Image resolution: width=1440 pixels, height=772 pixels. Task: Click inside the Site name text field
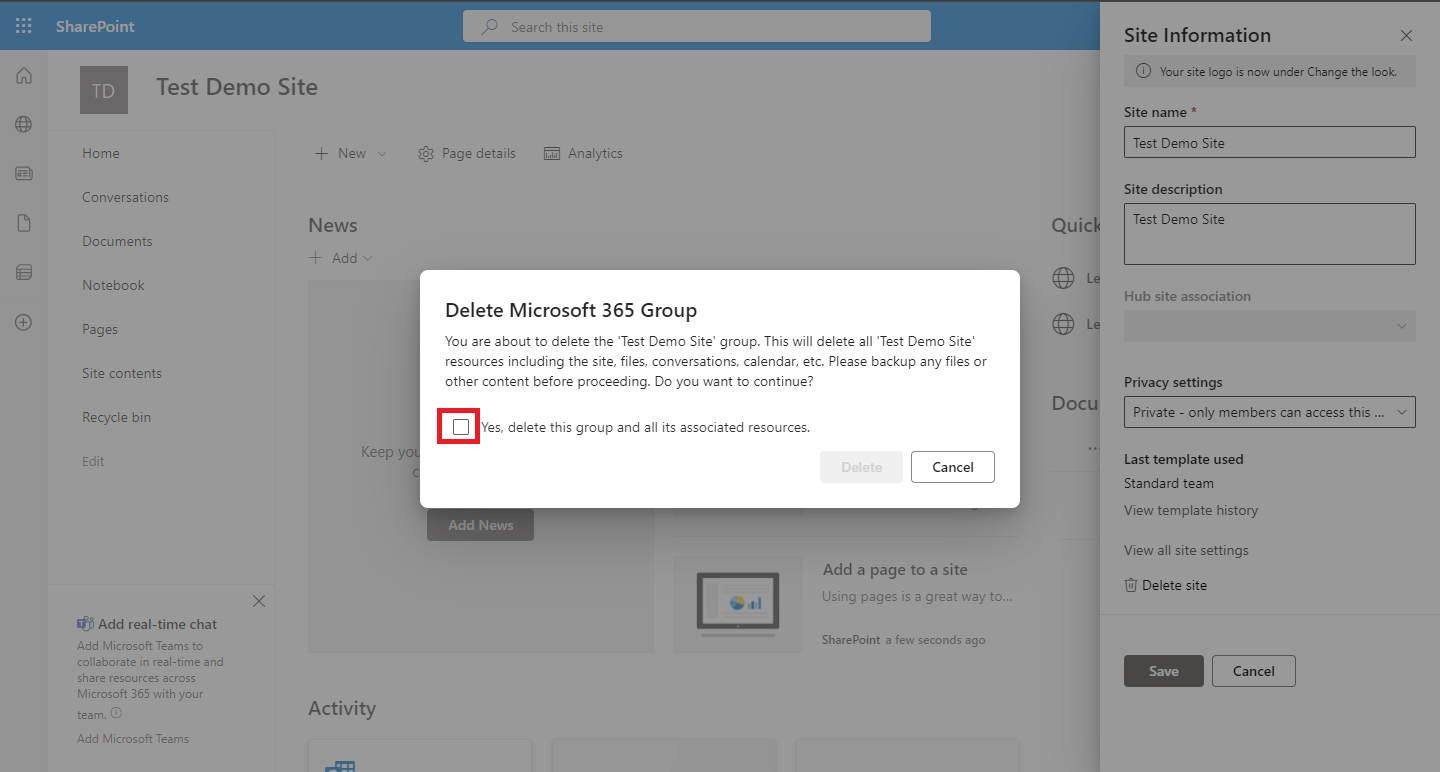[1268, 142]
